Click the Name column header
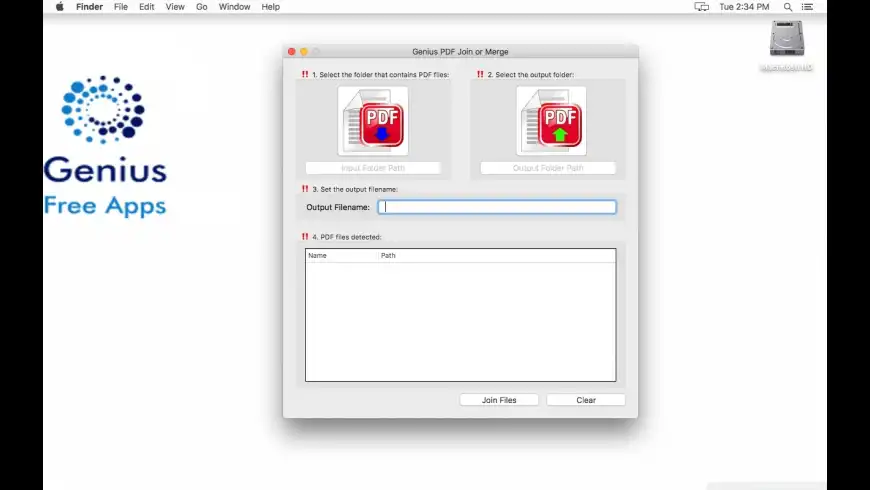Viewport: 870px width, 490px height. click(341, 255)
